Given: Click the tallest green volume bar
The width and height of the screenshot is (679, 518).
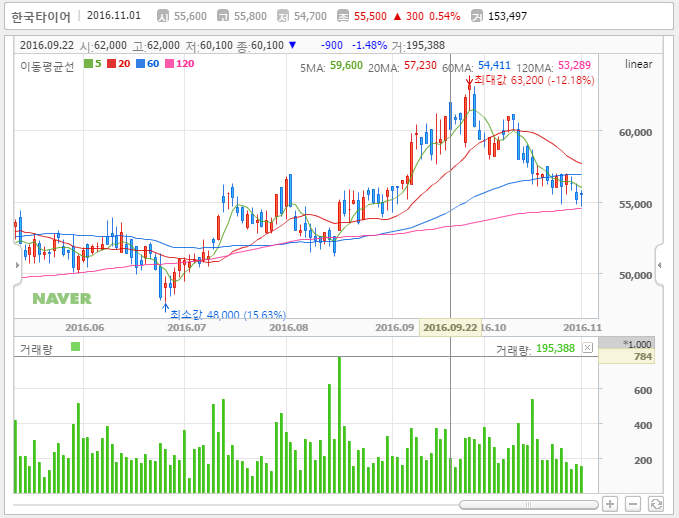Looking at the screenshot, I should click(340, 425).
